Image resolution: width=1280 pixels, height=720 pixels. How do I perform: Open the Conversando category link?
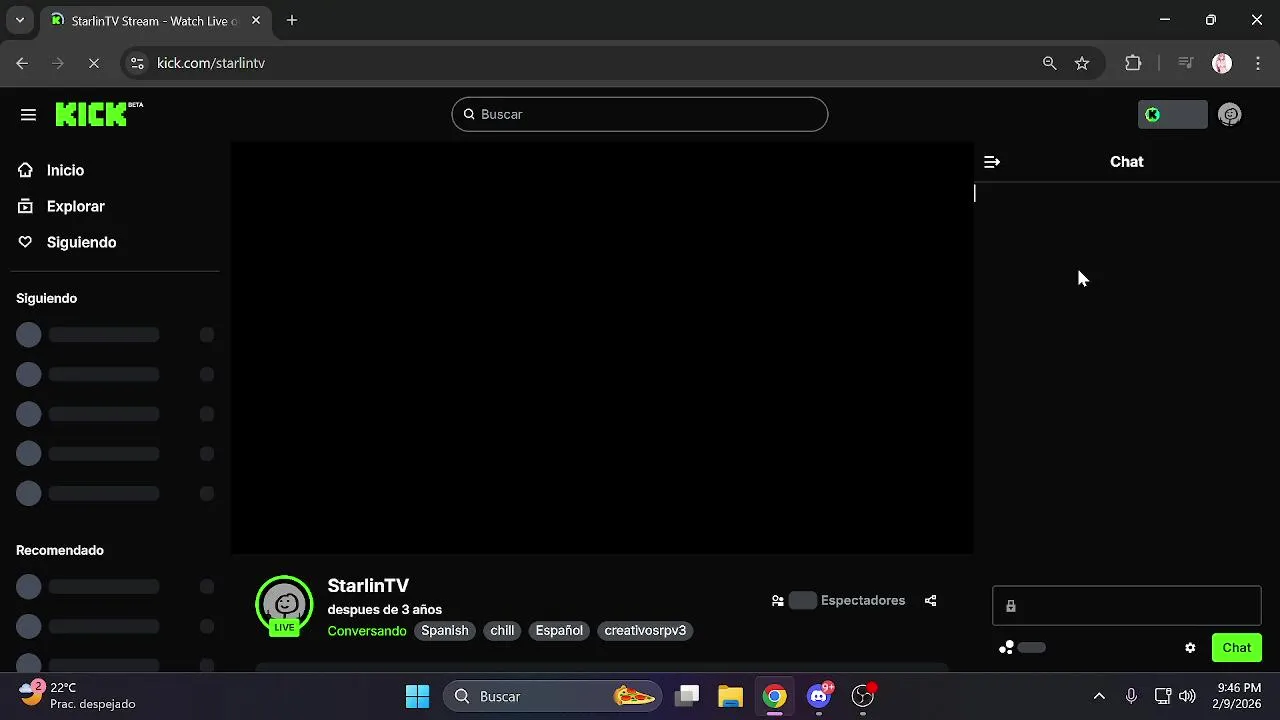pos(367,631)
